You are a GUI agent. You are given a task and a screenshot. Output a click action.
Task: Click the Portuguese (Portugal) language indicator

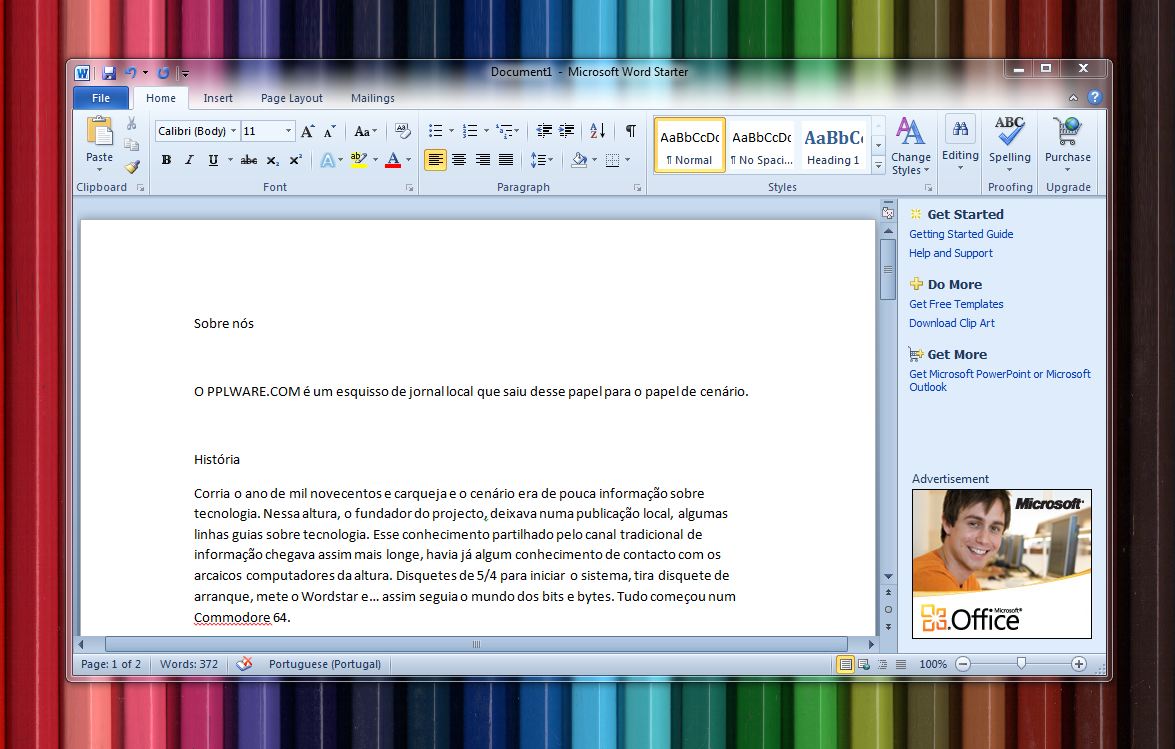[x=324, y=664]
